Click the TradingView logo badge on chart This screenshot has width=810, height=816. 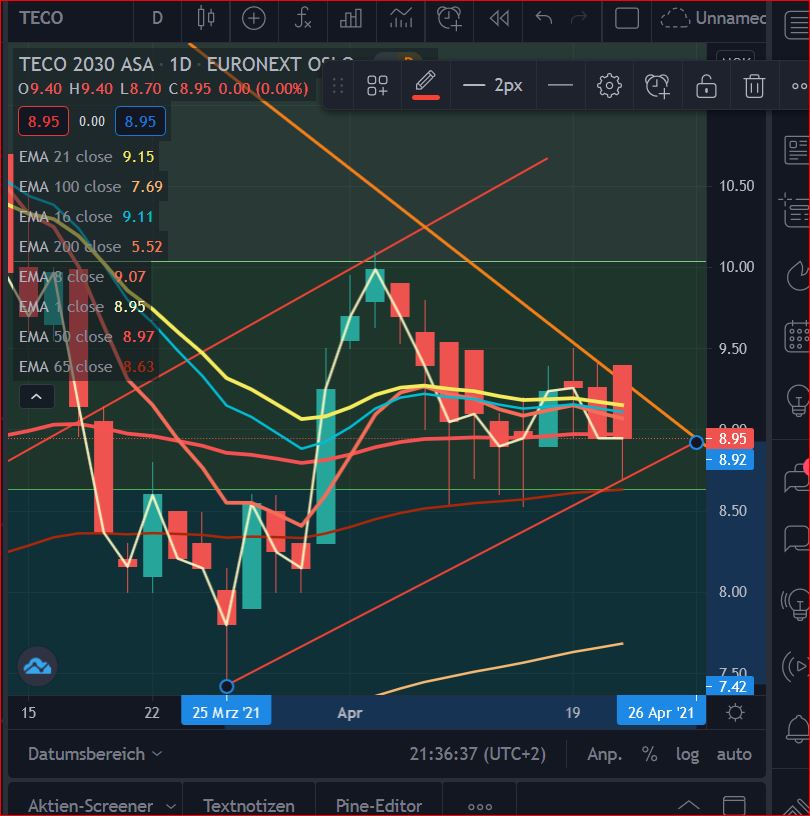point(37,666)
